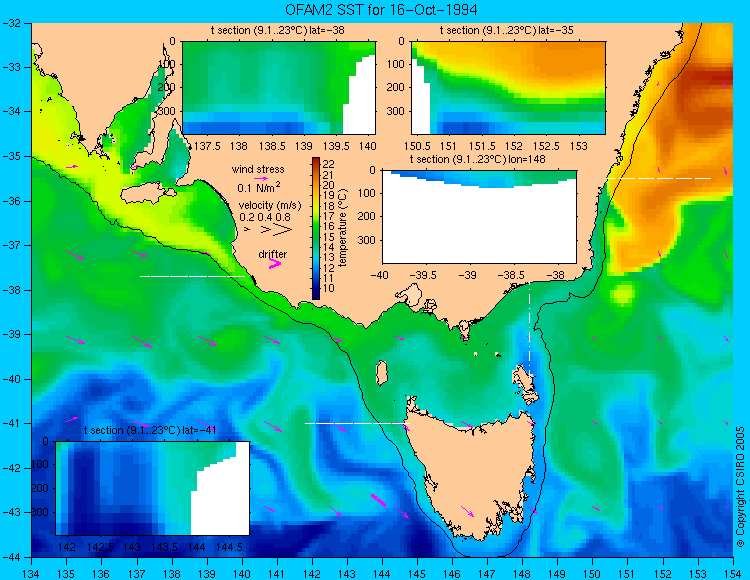Click the 'temperature (°C)' color bar label

pyautogui.click(x=342, y=227)
